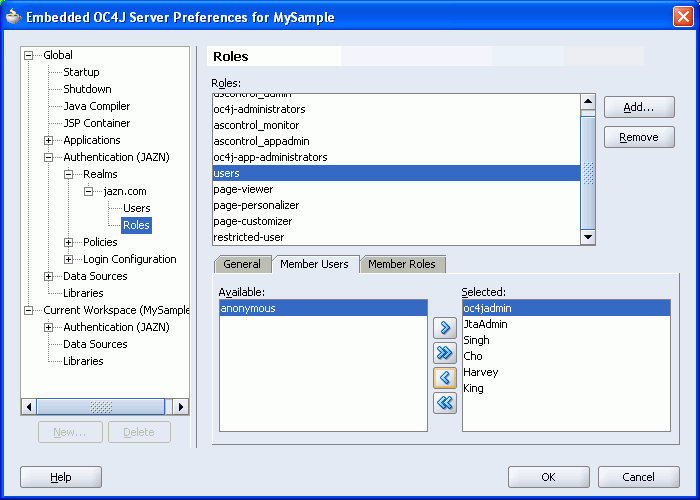This screenshot has height=500, width=700.
Task: Select JtaAdmin in Selected list
Action: point(566,325)
